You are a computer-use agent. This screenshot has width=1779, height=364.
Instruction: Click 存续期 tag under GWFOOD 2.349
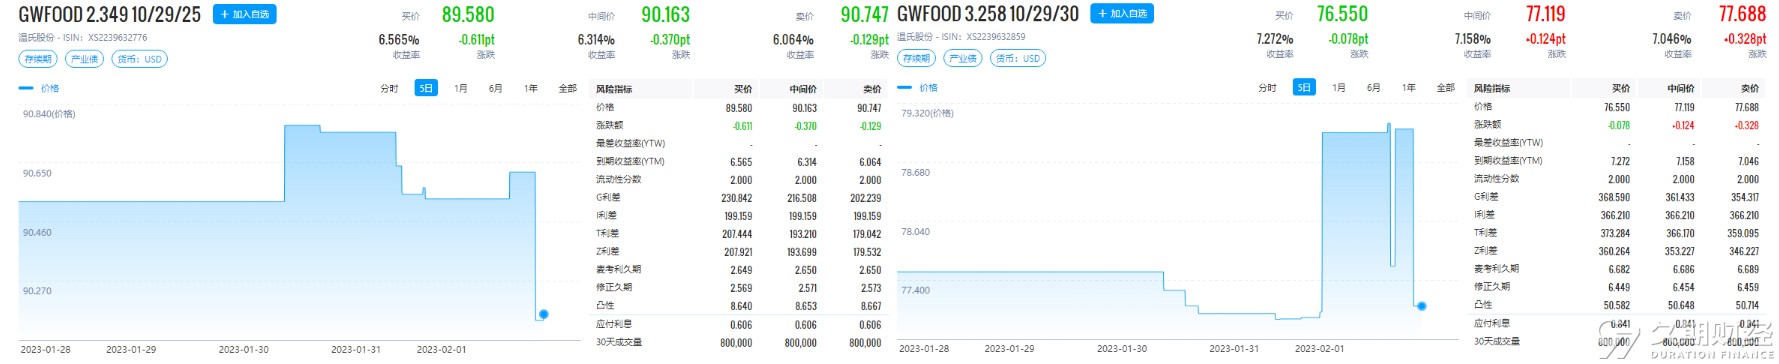click(x=38, y=59)
